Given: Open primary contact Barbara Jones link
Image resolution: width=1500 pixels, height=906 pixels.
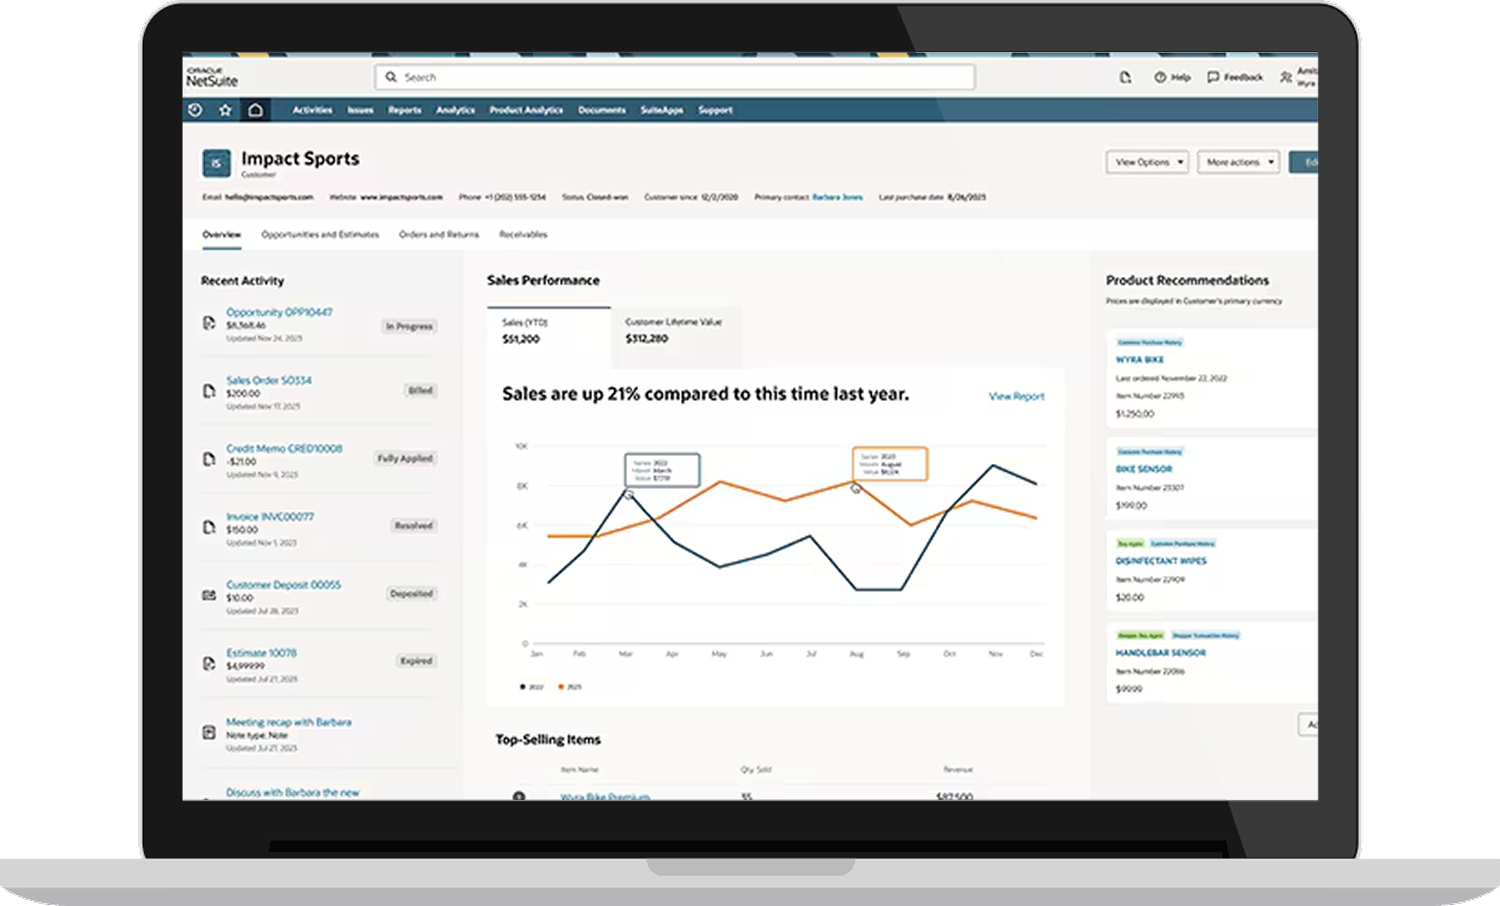Looking at the screenshot, I should coord(837,197).
